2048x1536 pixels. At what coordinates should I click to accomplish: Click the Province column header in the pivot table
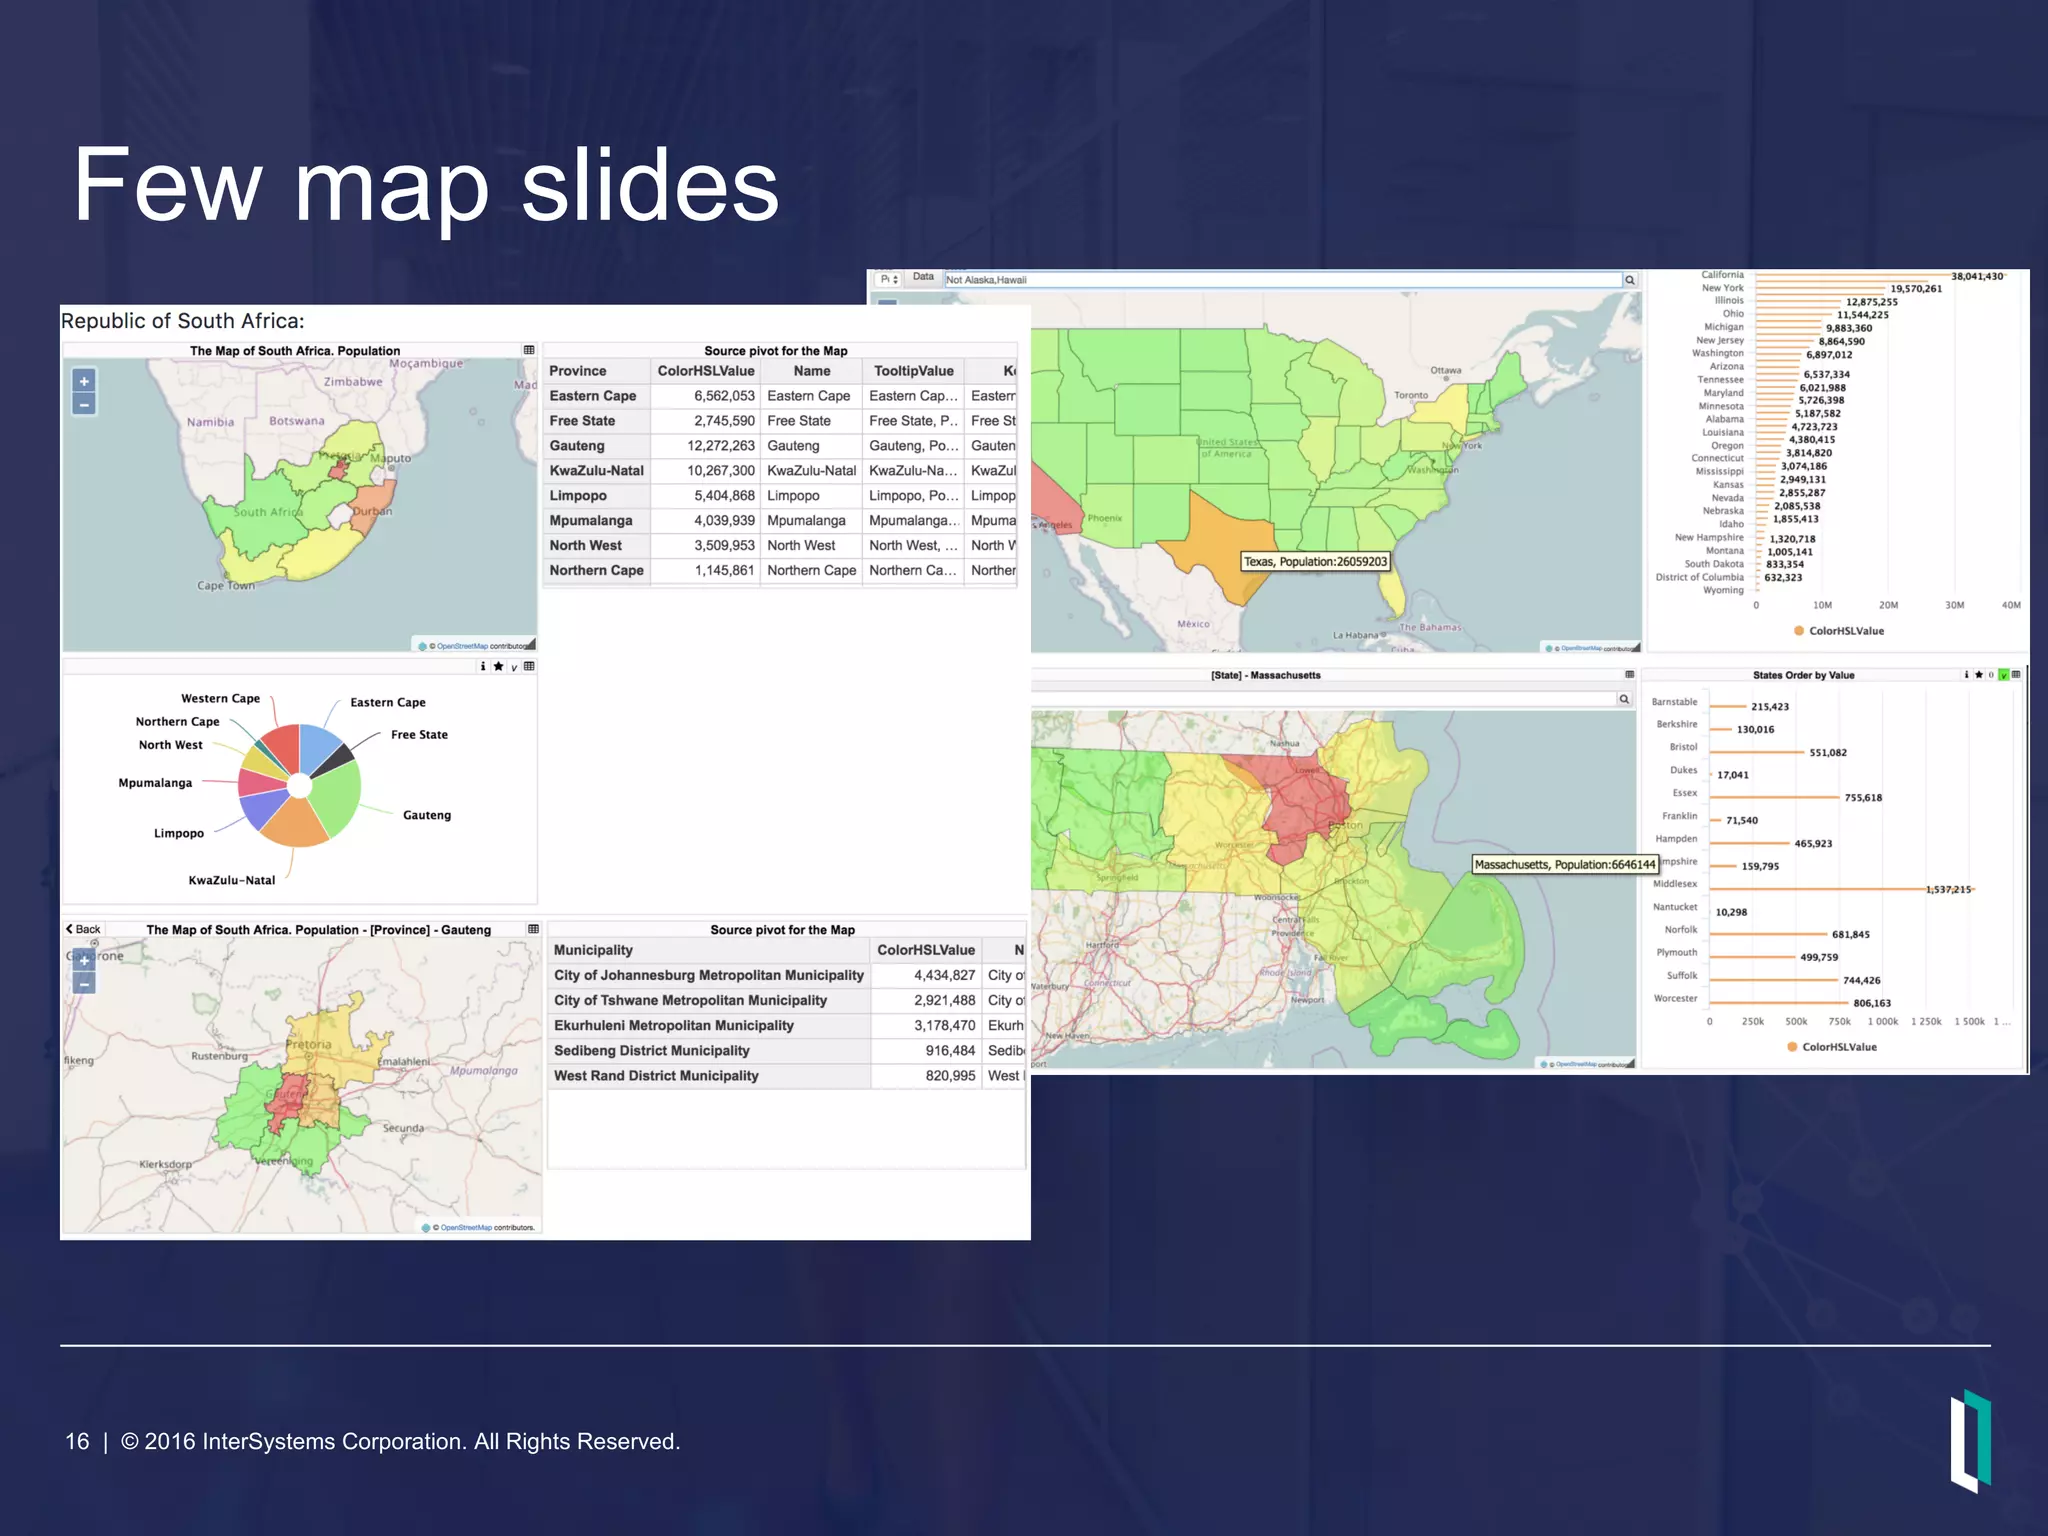[578, 371]
